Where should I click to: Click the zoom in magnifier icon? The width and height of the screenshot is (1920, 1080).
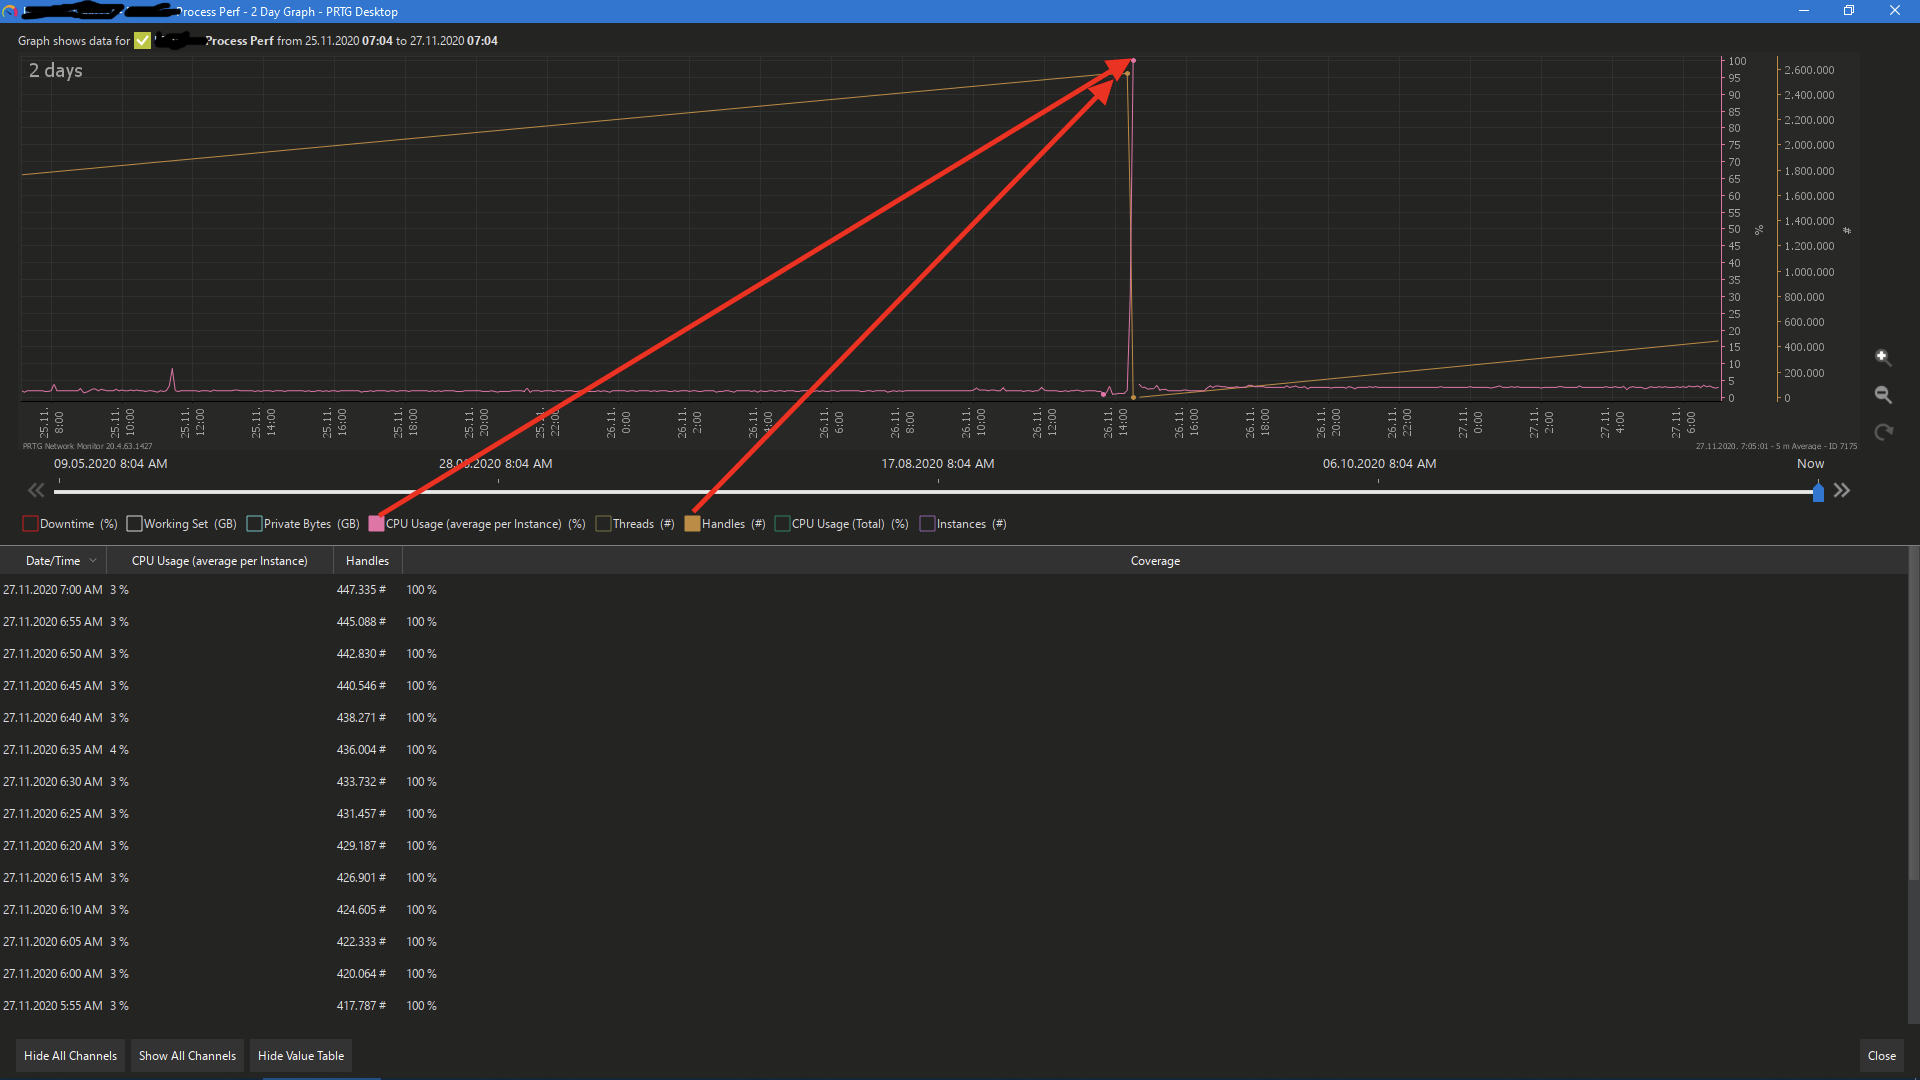[1882, 357]
